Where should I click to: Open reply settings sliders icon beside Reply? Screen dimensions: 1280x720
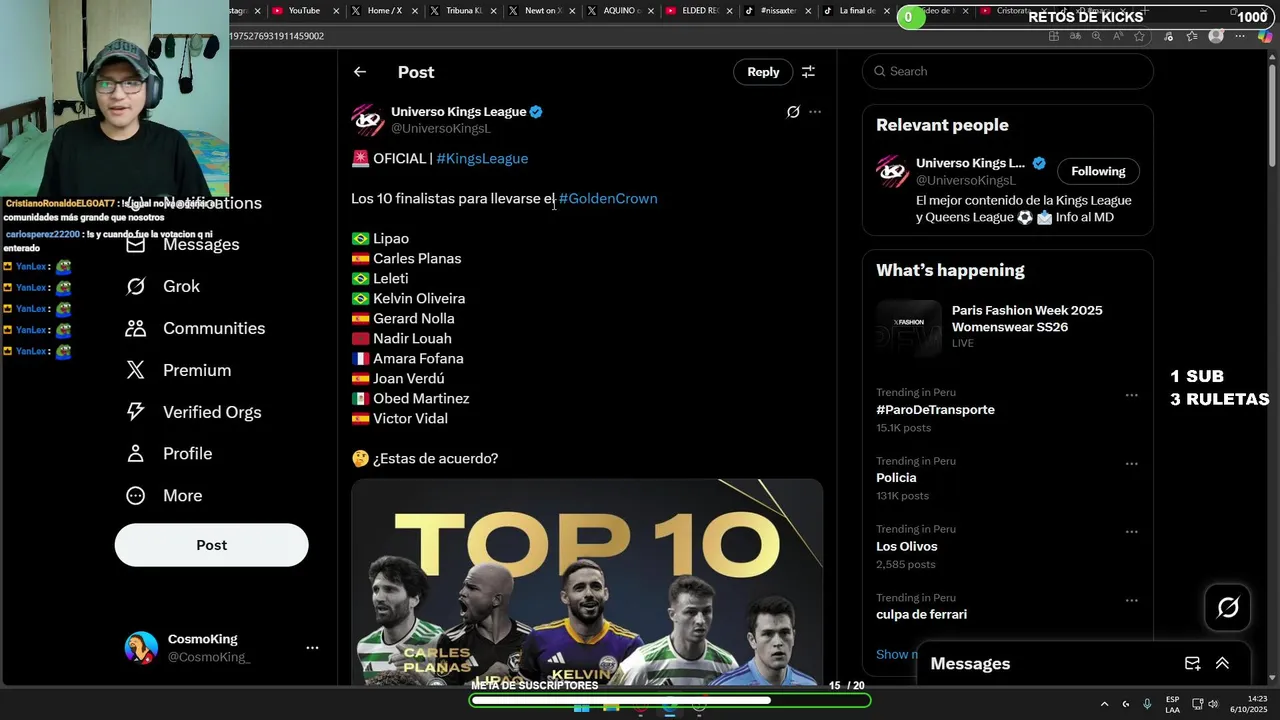(x=808, y=72)
